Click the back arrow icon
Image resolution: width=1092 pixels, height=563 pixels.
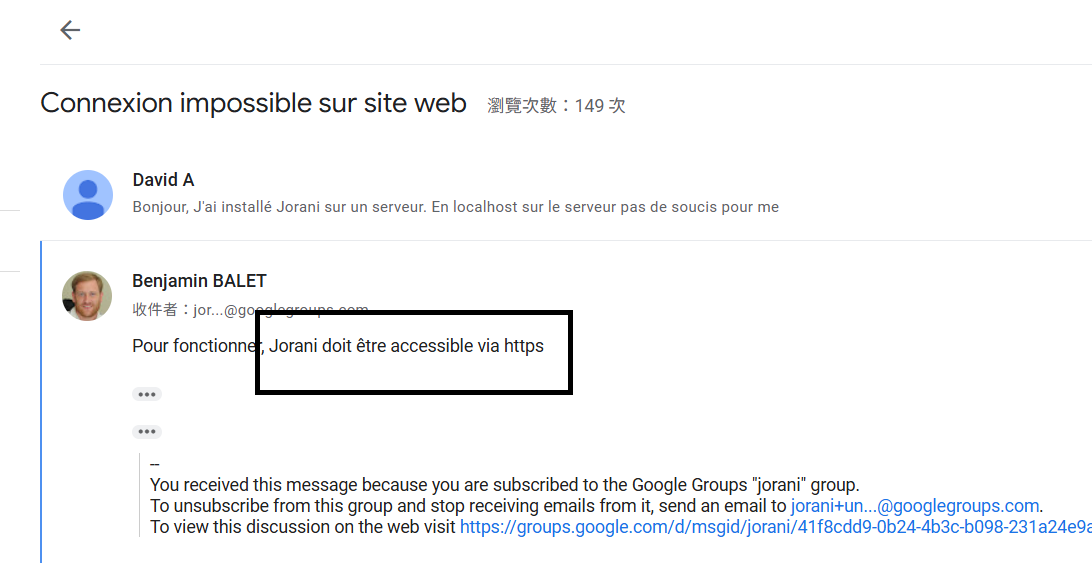pos(70,30)
